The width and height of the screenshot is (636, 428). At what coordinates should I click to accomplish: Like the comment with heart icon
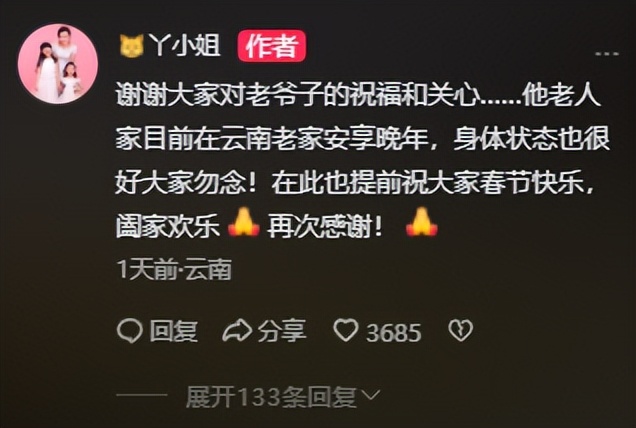point(346,330)
